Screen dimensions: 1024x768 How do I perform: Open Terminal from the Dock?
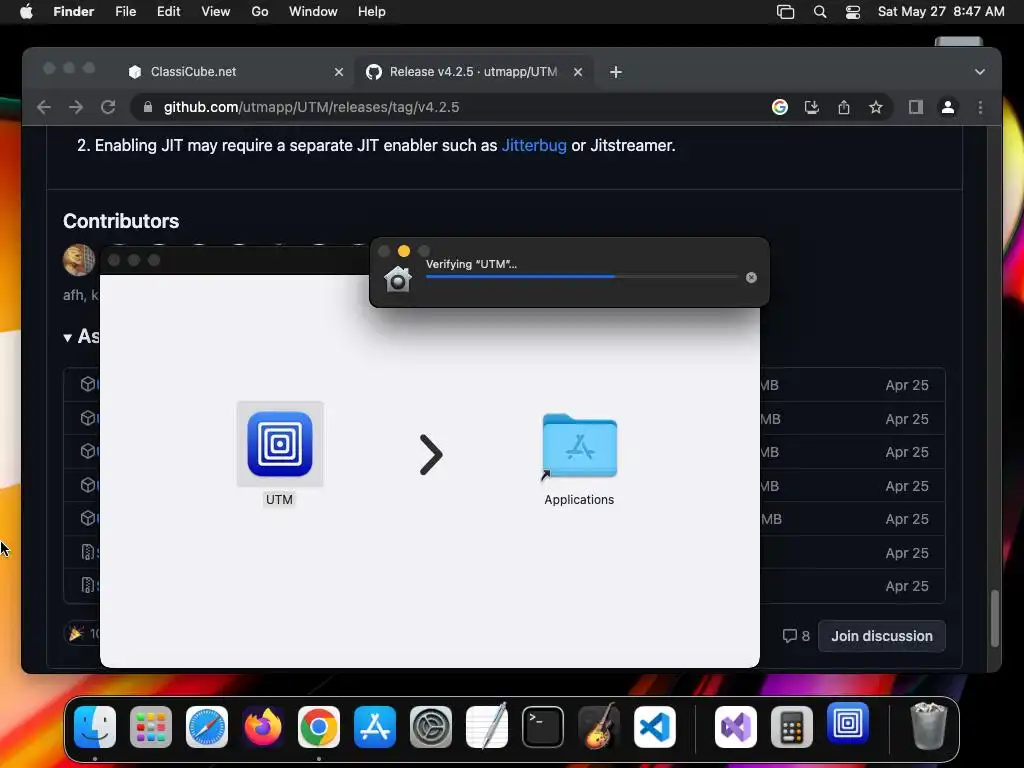click(x=543, y=727)
